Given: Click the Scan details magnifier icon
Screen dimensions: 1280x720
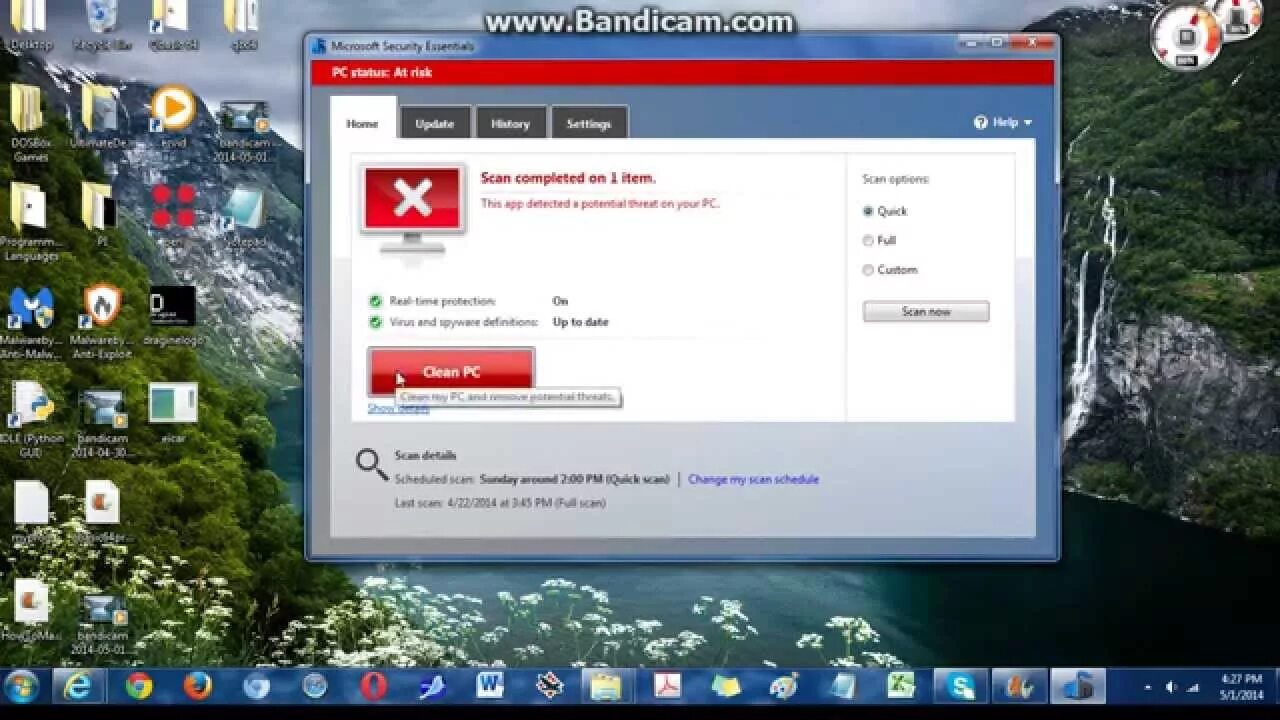Looking at the screenshot, I should (x=371, y=464).
